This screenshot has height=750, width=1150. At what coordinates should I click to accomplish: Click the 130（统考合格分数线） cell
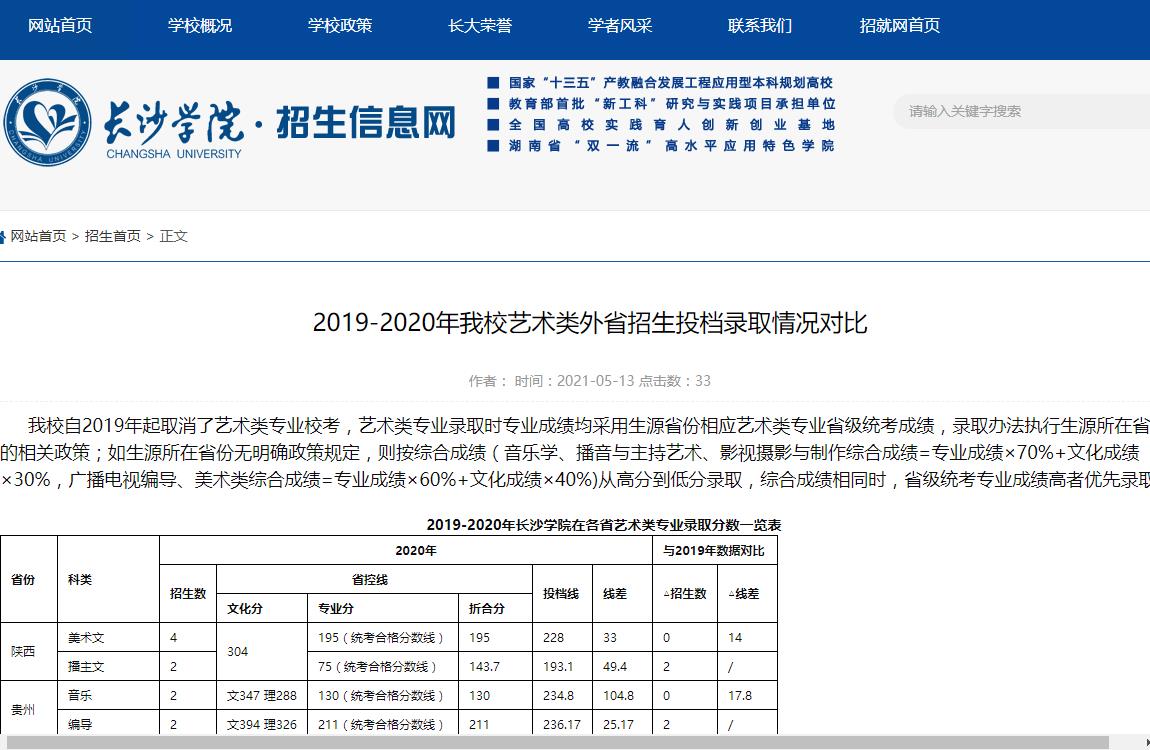383,695
